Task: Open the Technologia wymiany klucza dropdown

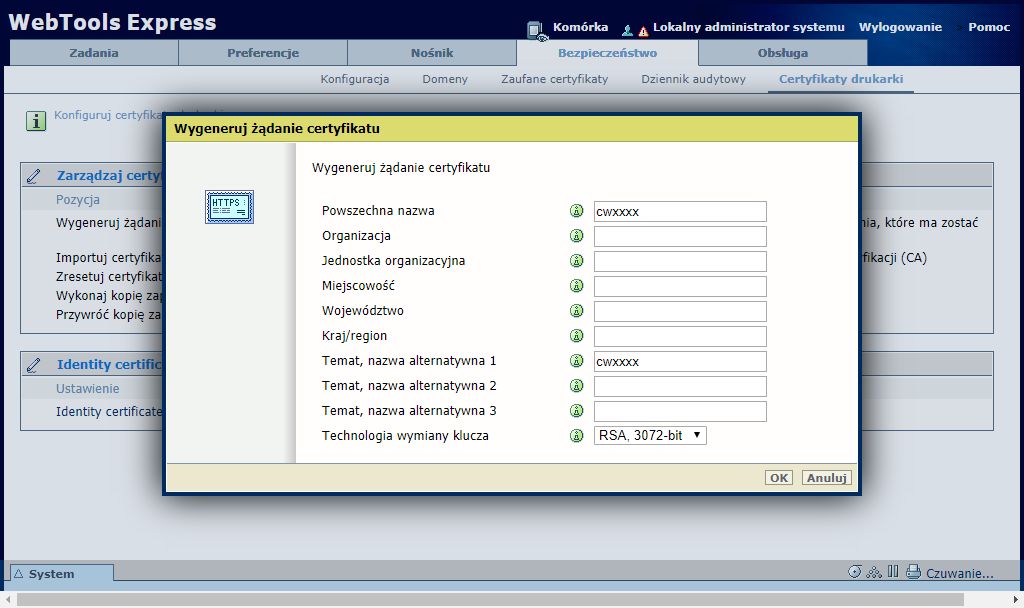Action: (650, 435)
